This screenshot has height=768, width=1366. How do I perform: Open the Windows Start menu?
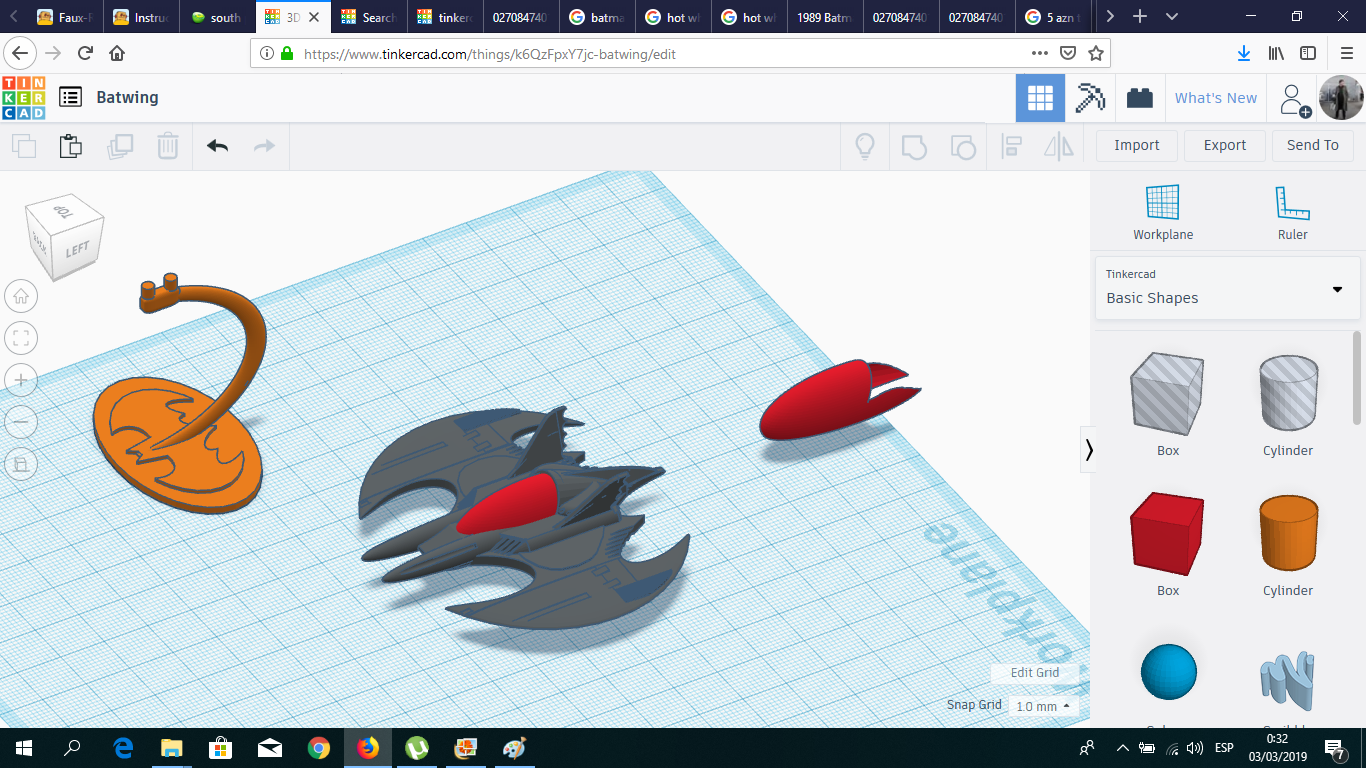point(24,748)
